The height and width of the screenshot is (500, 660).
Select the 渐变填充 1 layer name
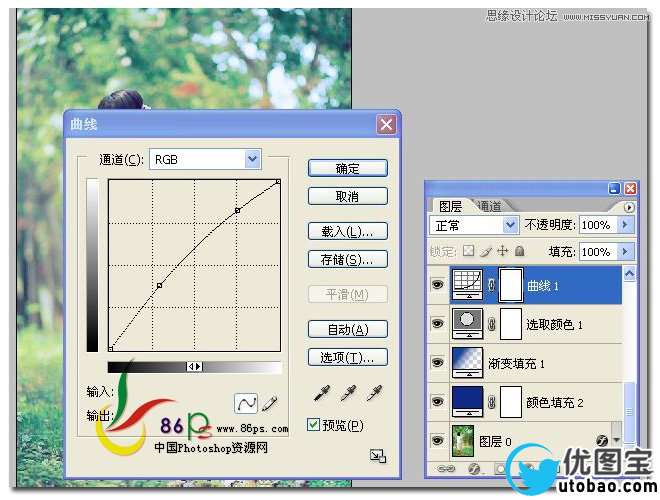(x=516, y=363)
